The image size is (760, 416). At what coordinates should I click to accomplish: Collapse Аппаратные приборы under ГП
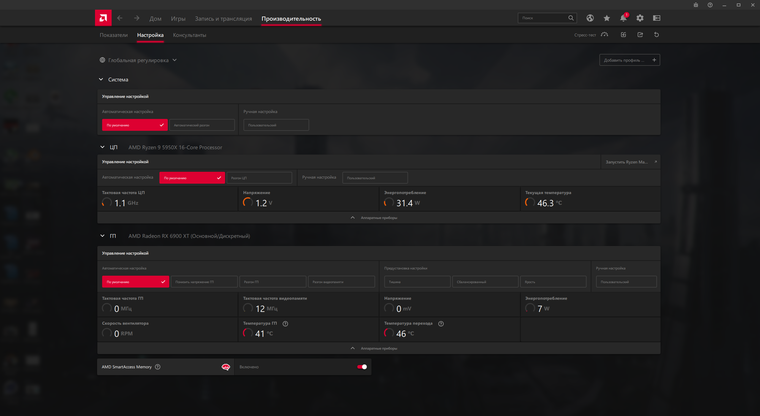[379, 348]
